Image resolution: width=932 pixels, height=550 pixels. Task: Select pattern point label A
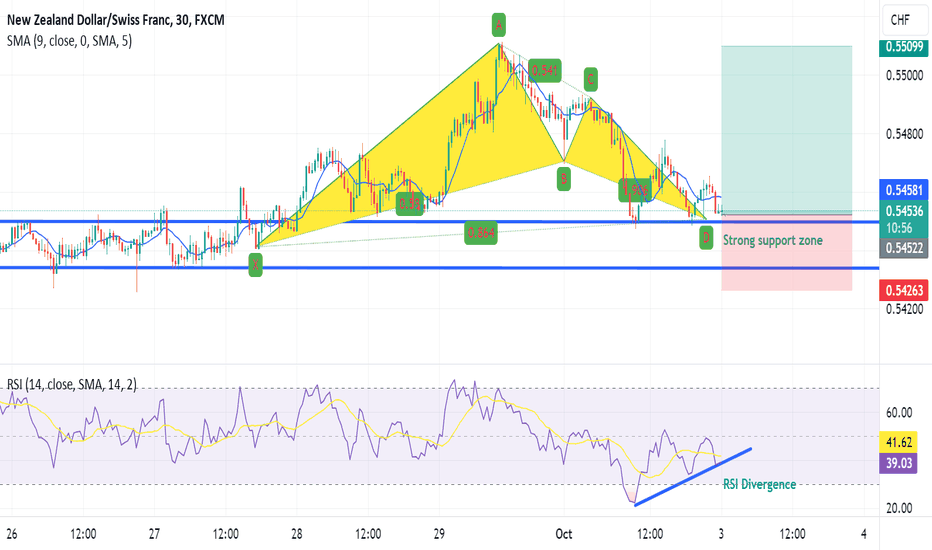tap(499, 25)
